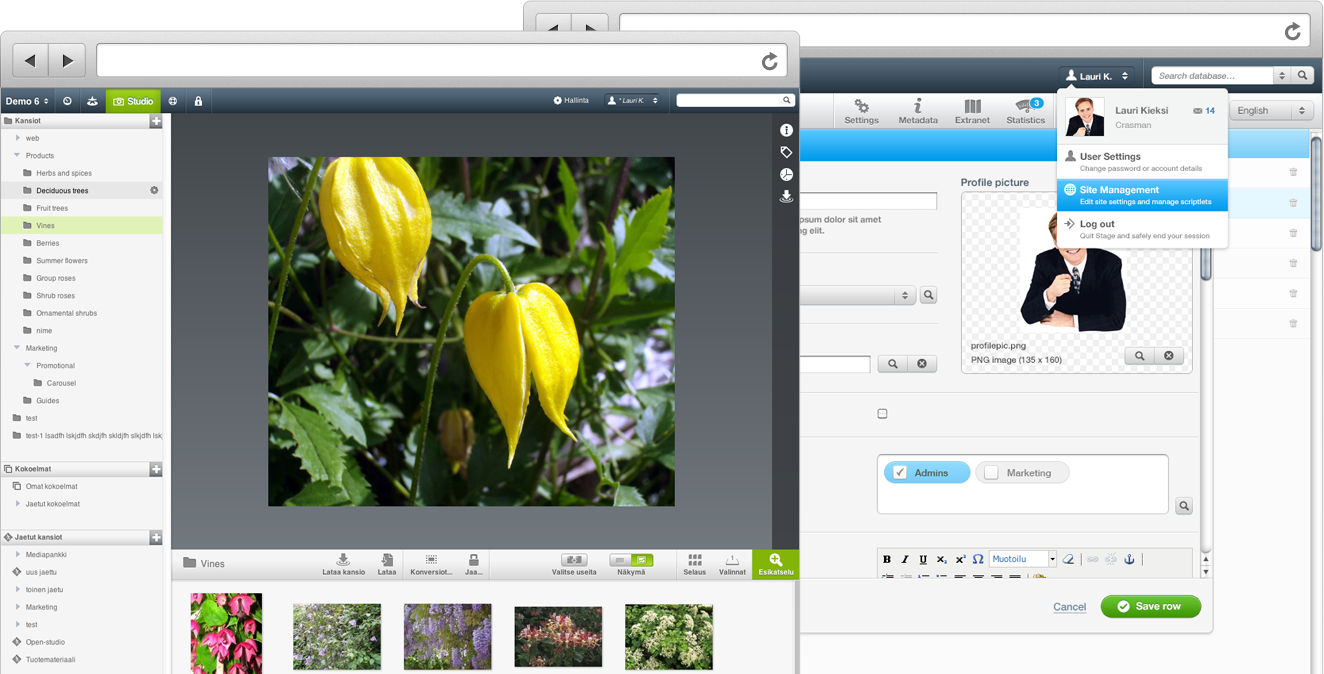Viewport: 1324px width, 674px height.
Task: Switch Näkymä to thumbnail view
Action: [x=642, y=561]
